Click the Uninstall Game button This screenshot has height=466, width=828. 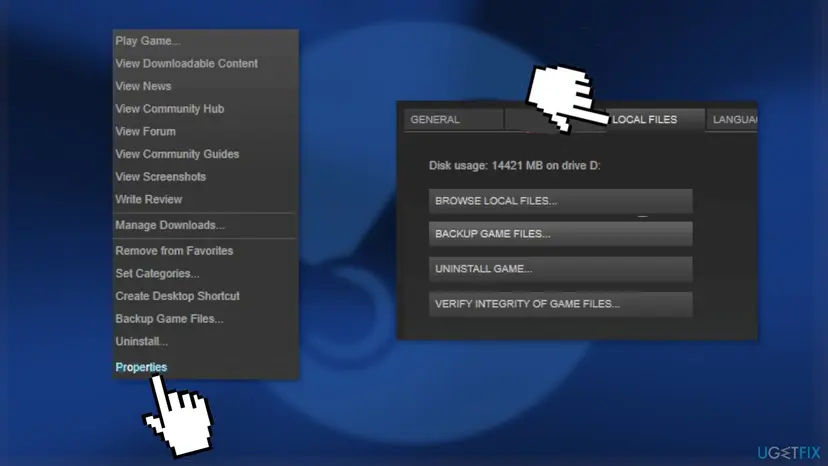(x=560, y=269)
